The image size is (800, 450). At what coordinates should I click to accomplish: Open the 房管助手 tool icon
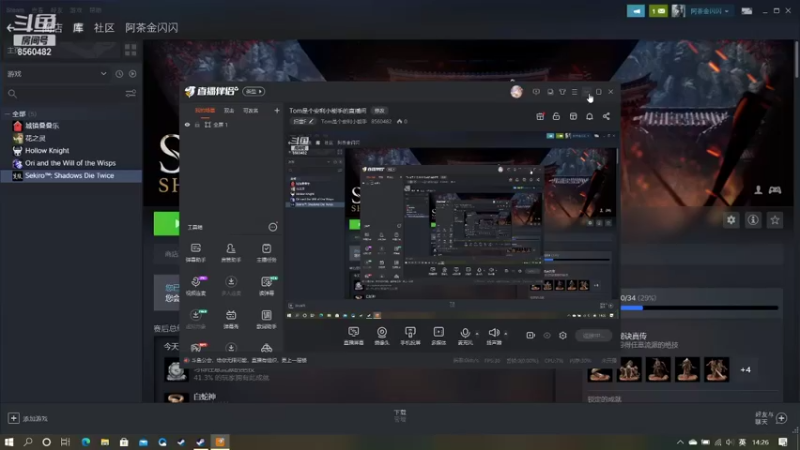[x=231, y=253]
